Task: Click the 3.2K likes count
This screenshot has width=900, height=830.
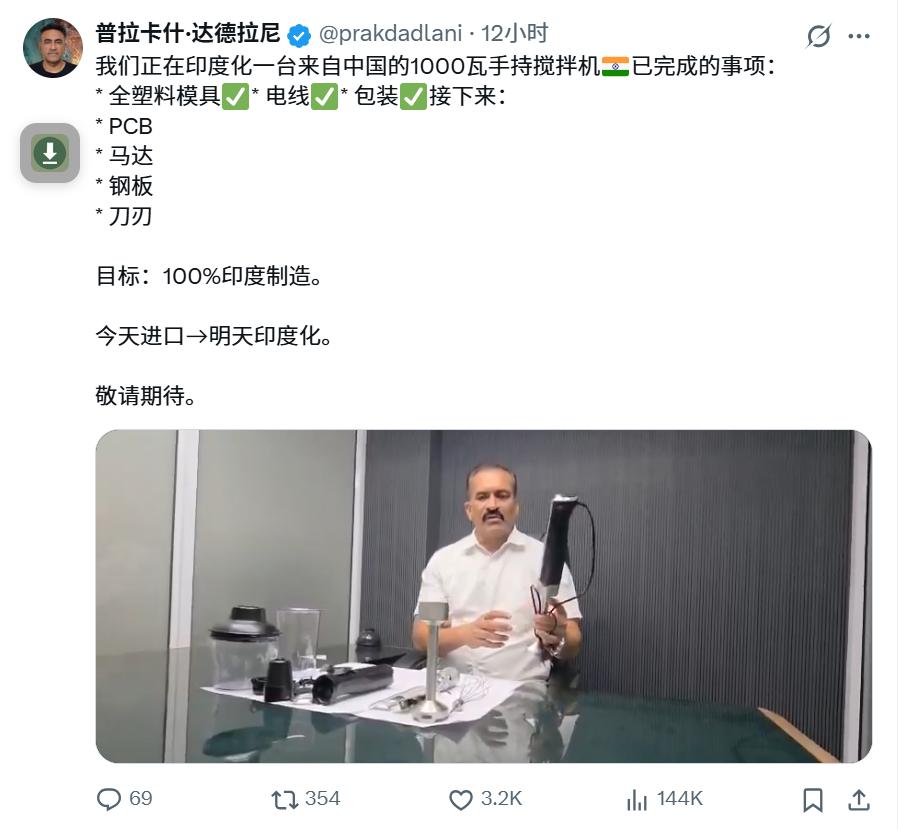Action: tap(501, 799)
